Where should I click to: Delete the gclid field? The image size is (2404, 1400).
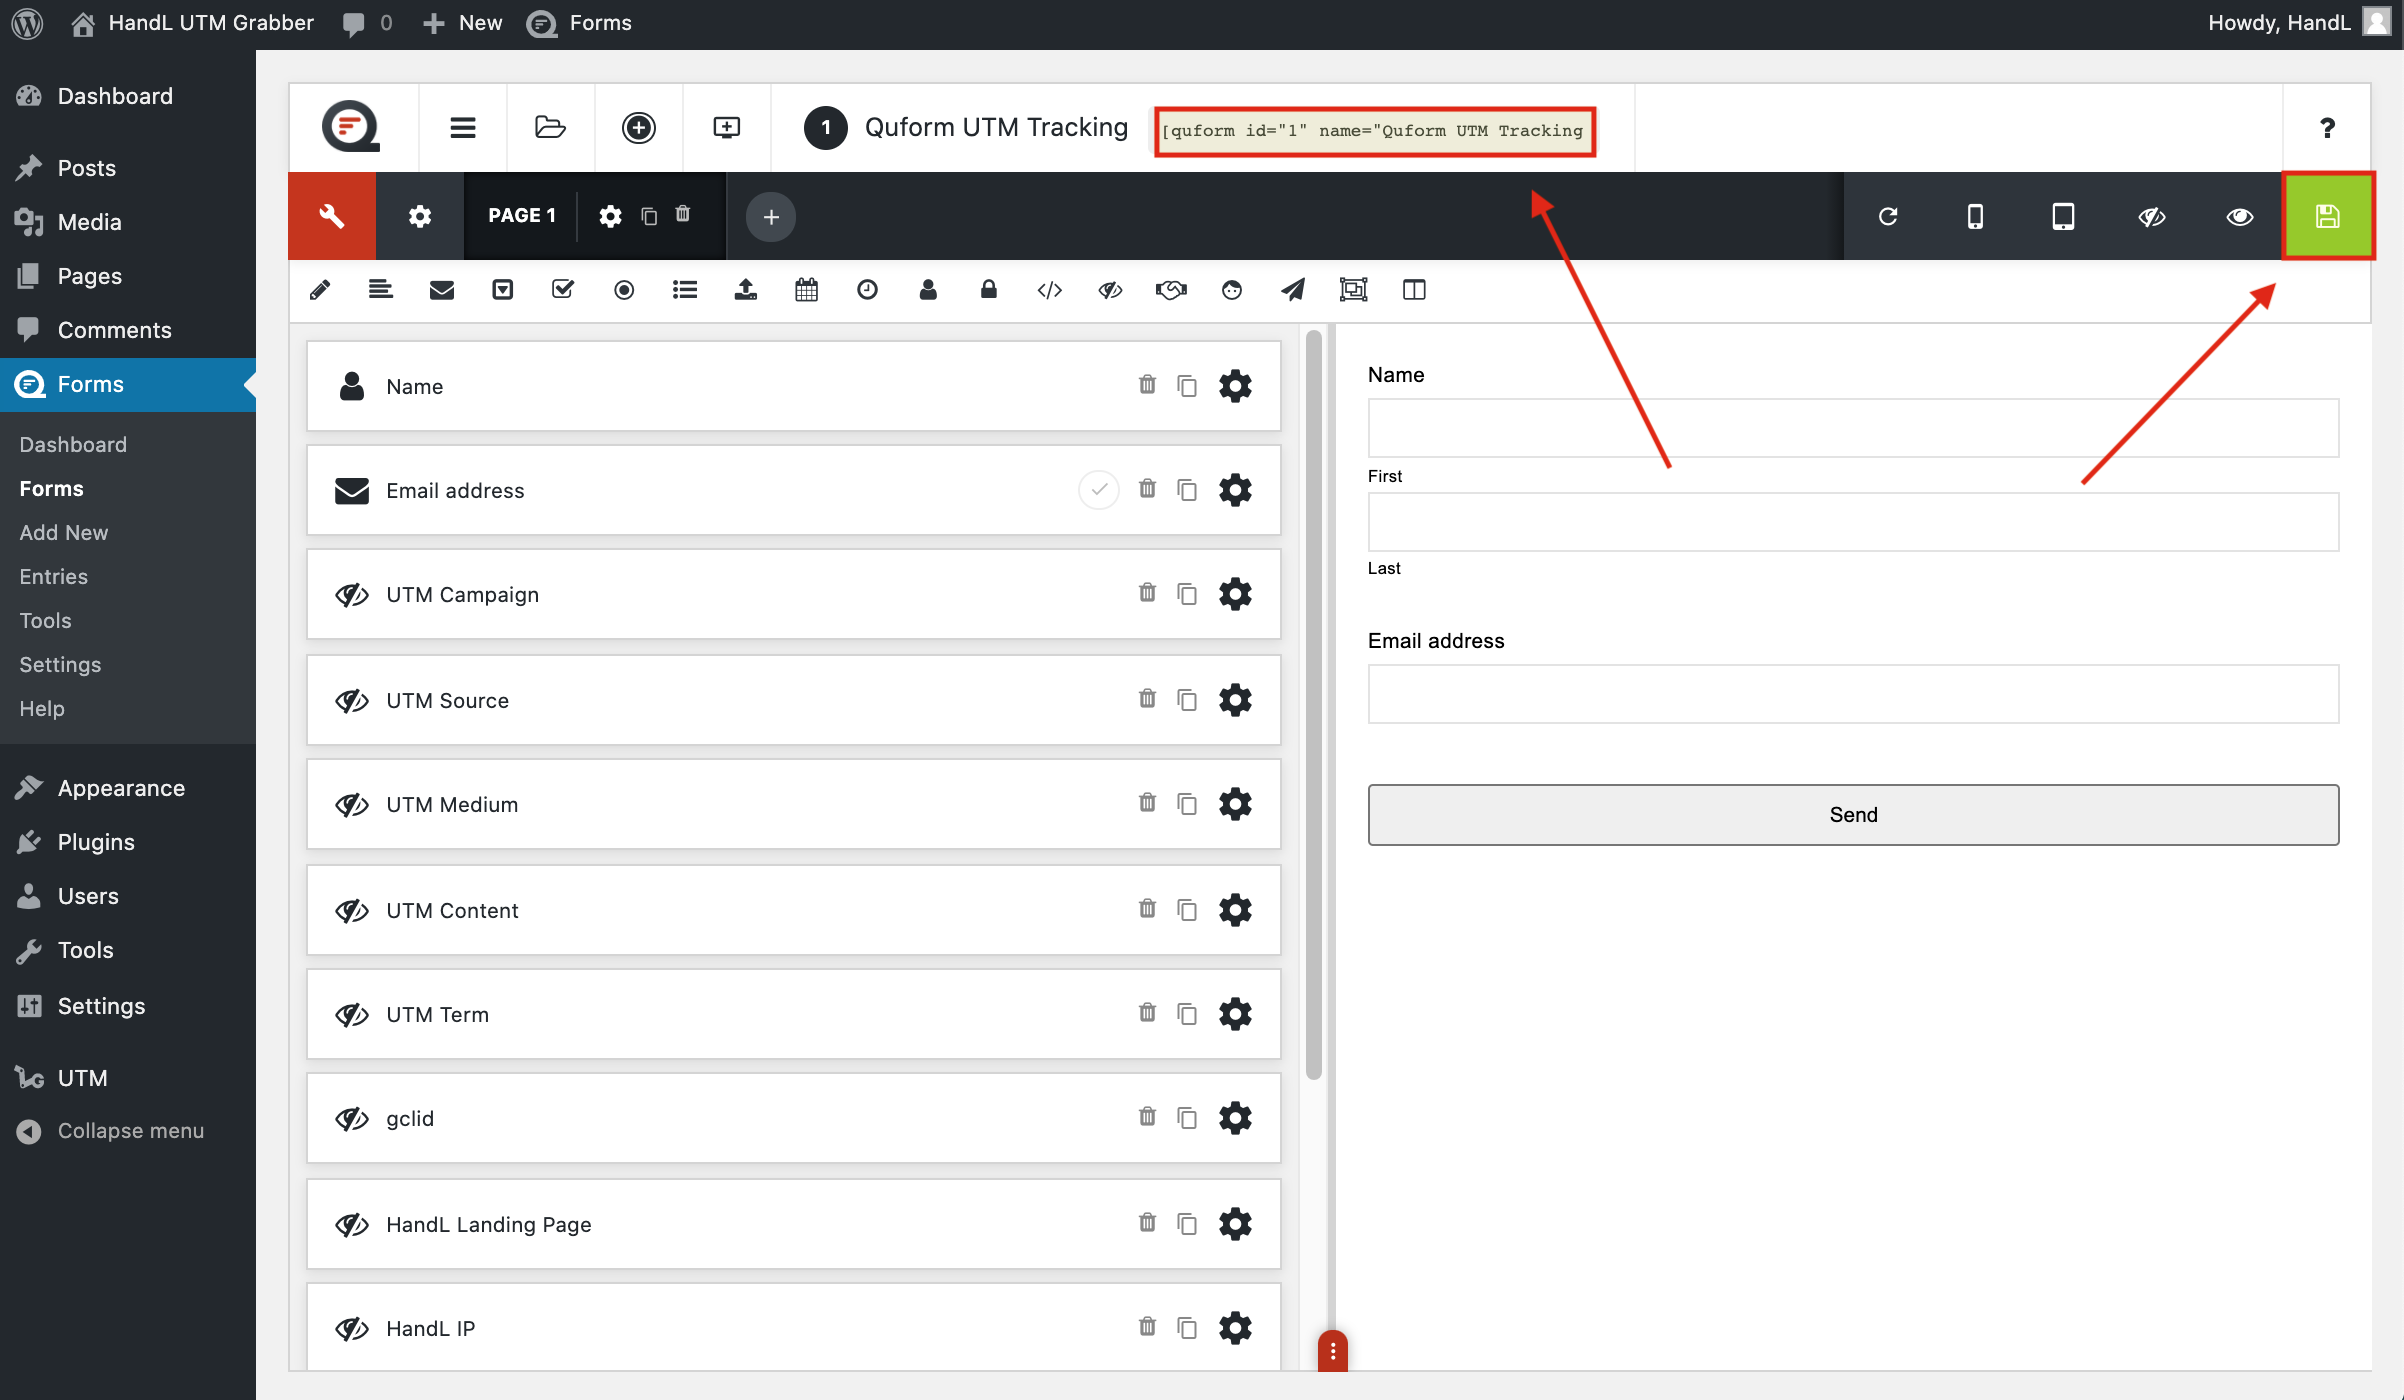1147,1117
